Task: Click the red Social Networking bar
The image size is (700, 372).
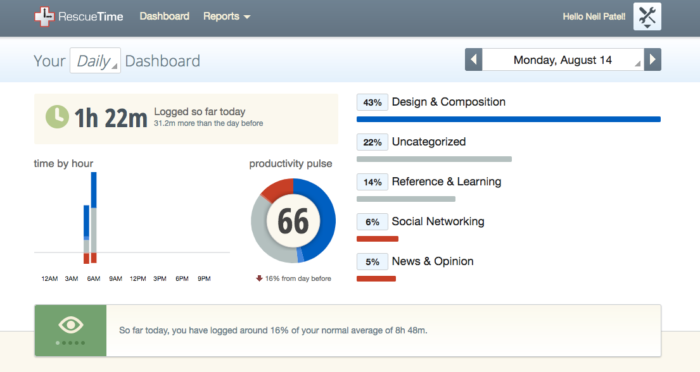Action: [x=377, y=239]
